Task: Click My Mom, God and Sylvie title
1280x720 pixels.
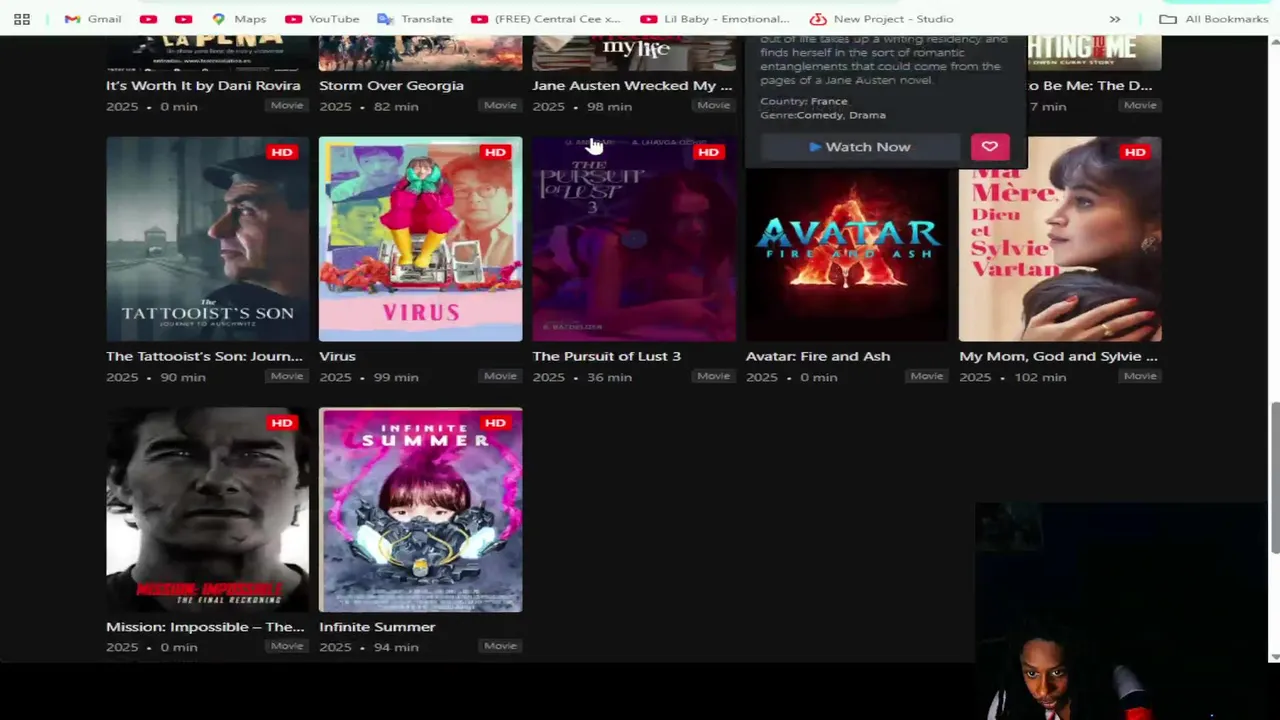Action: pos(1058,356)
